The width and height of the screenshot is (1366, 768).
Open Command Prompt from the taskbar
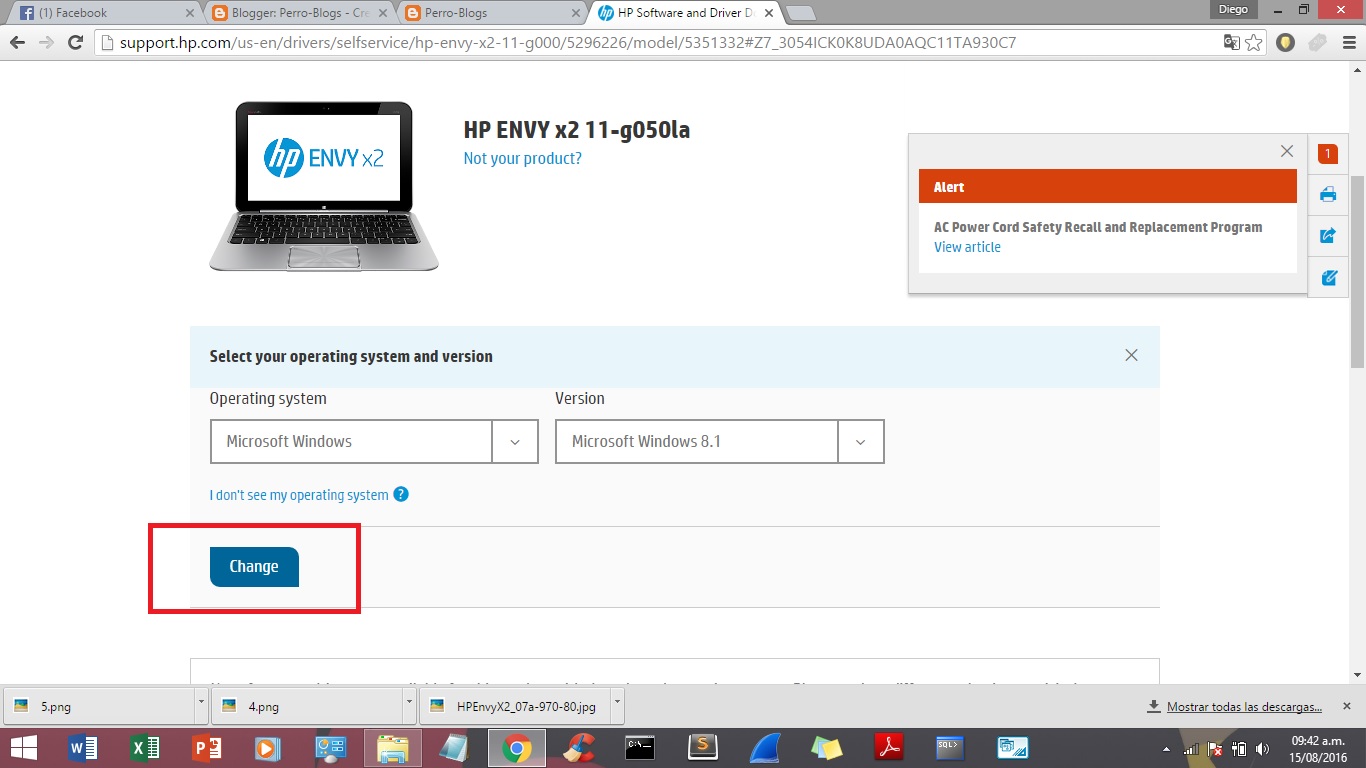click(640, 748)
